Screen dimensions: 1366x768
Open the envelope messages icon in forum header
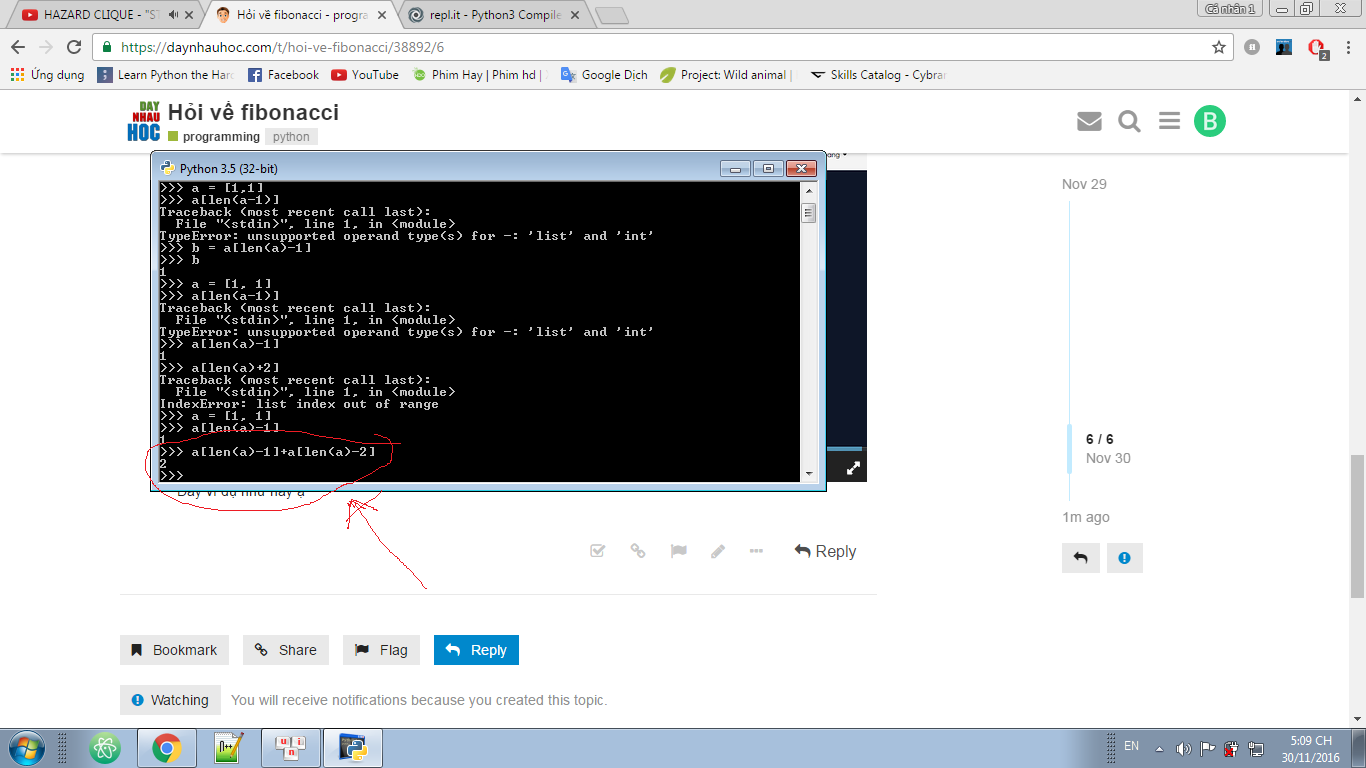[1089, 121]
